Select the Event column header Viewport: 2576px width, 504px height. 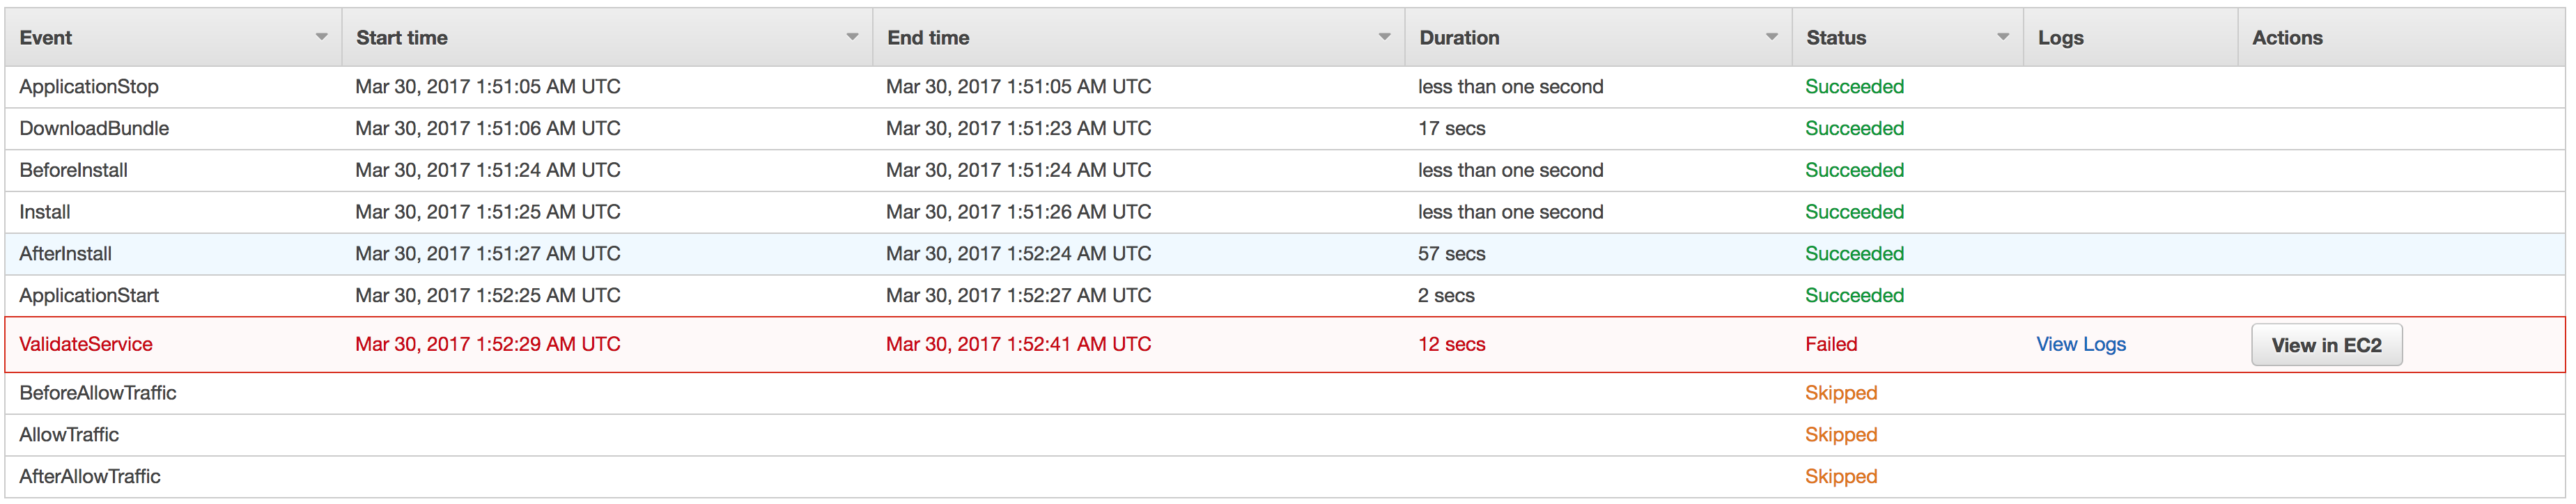coord(173,37)
